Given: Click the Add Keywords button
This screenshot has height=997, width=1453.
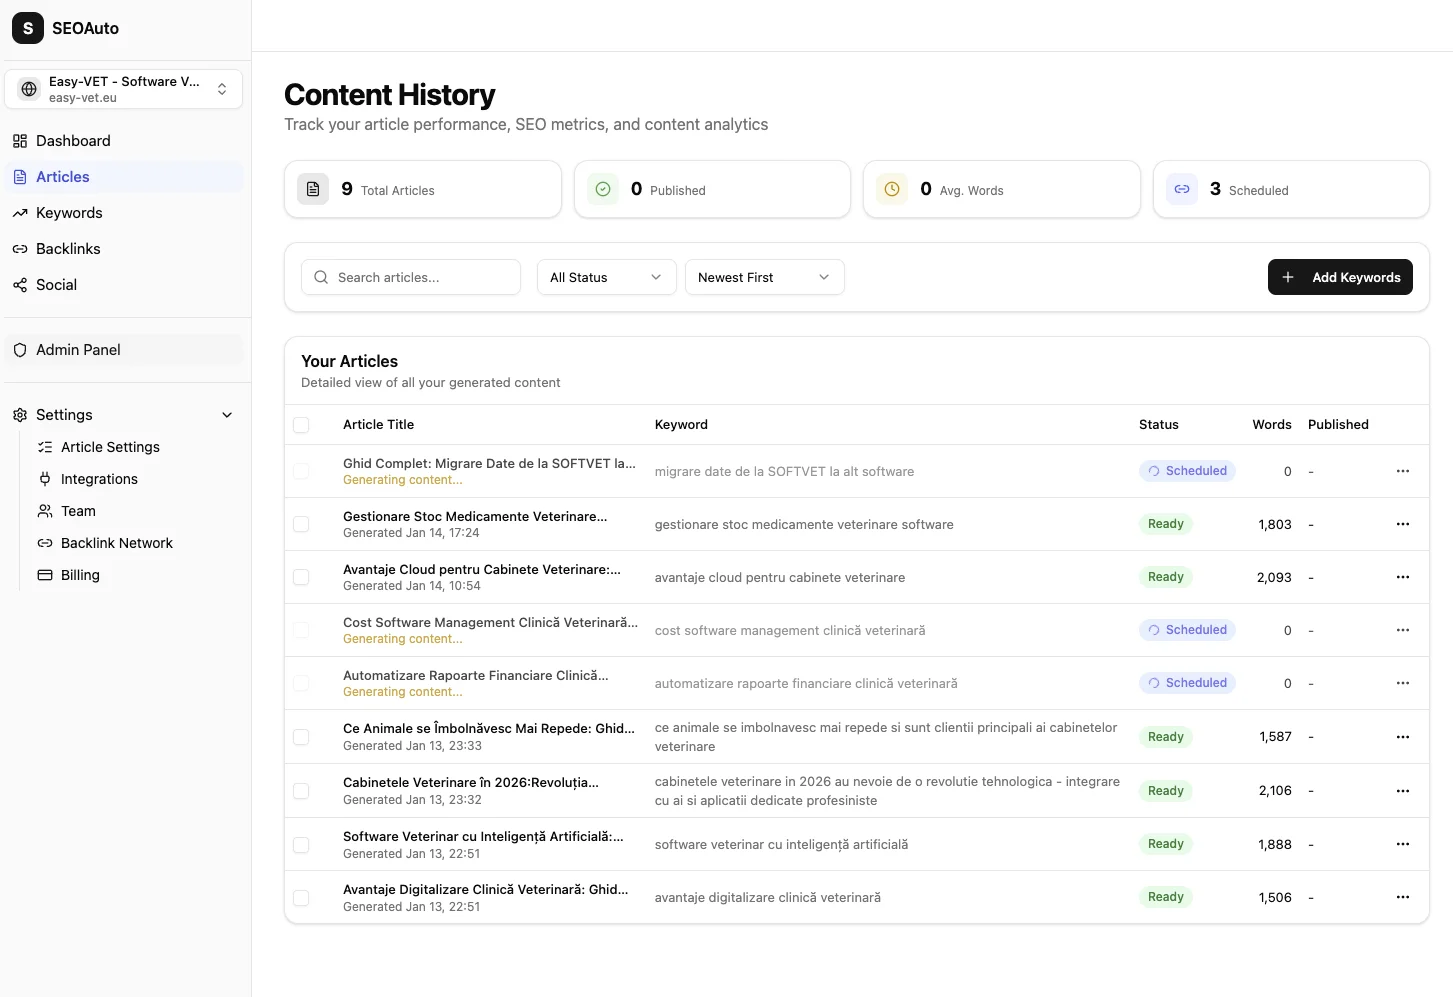Looking at the screenshot, I should pos(1340,277).
